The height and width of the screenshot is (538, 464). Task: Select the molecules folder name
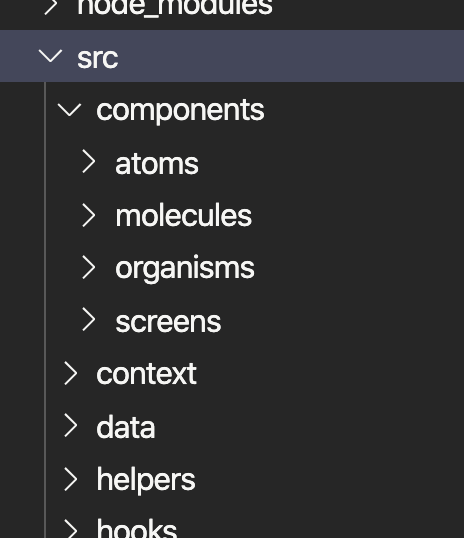[x=184, y=215]
